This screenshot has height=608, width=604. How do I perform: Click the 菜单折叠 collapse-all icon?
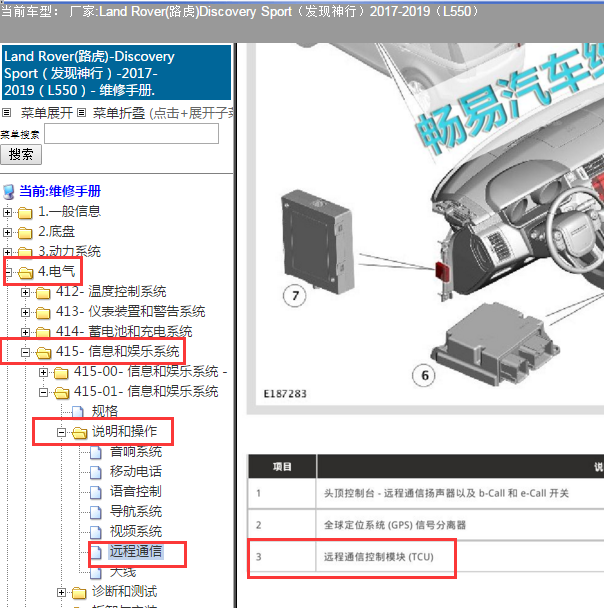(x=81, y=113)
